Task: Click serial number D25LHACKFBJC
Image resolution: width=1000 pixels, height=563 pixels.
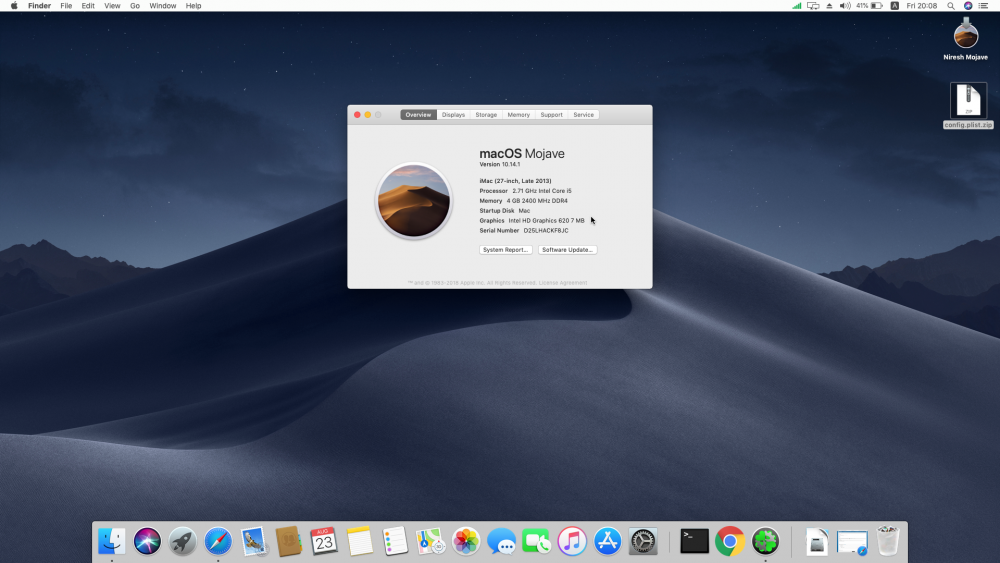Action: 546,231
